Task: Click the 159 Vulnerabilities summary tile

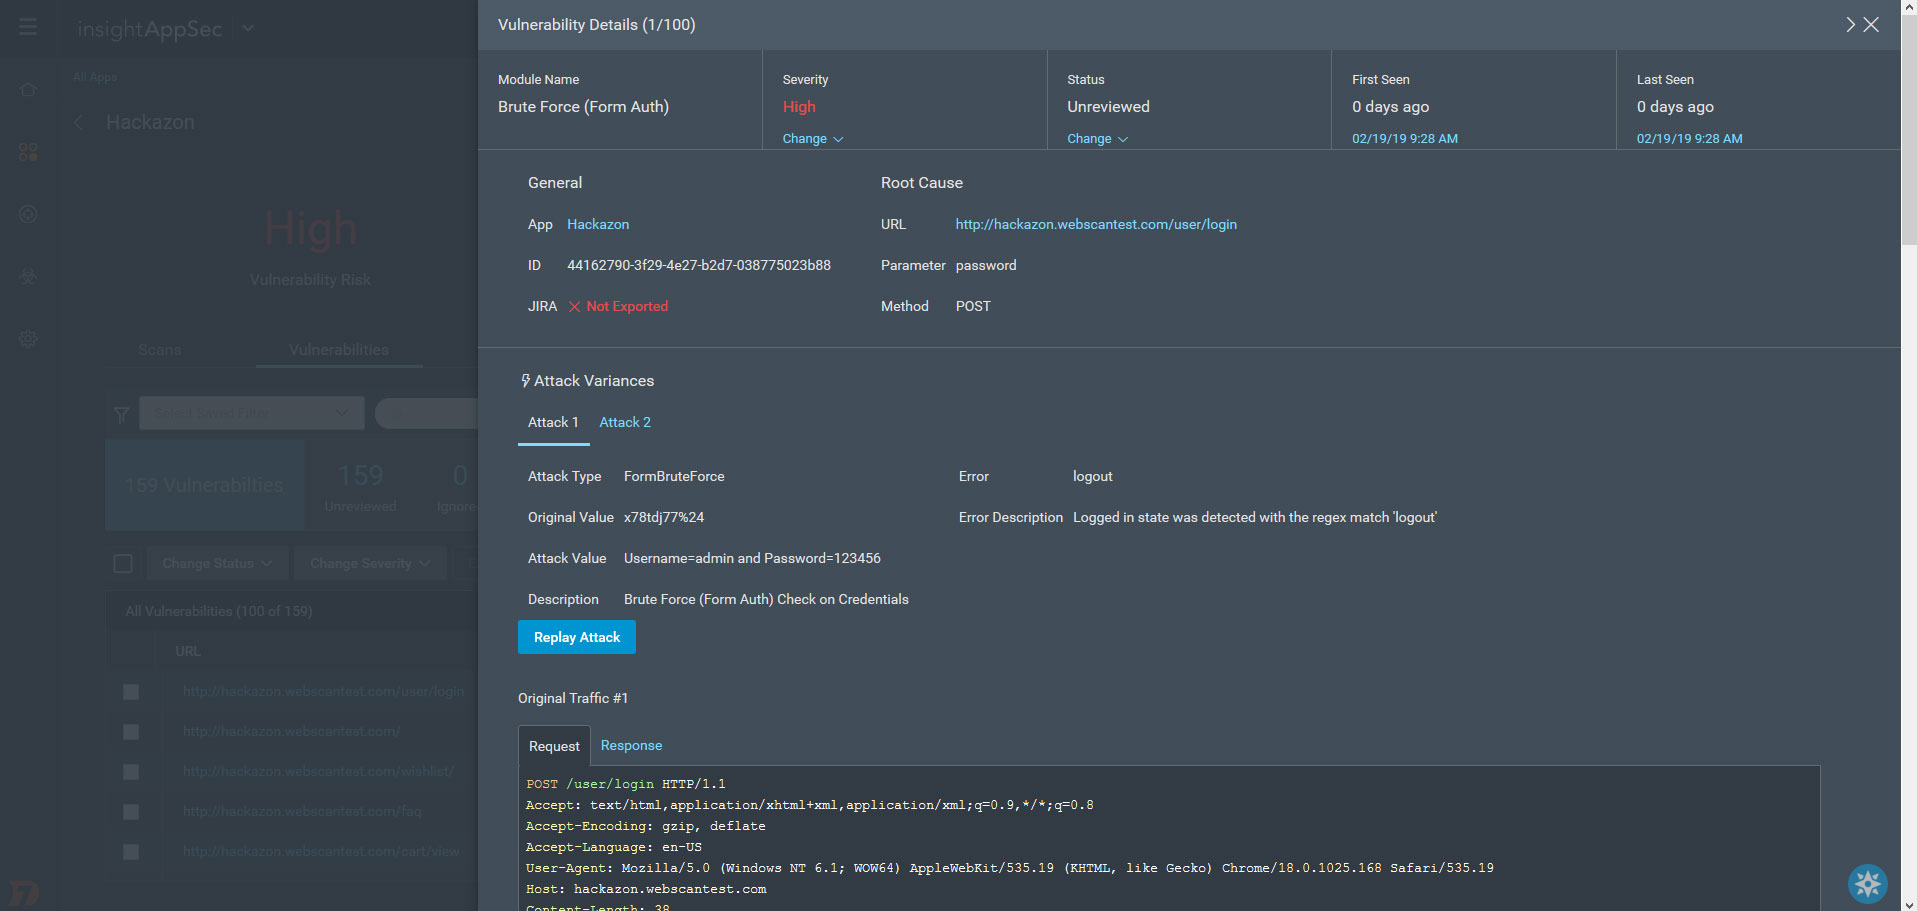Action: coord(205,485)
